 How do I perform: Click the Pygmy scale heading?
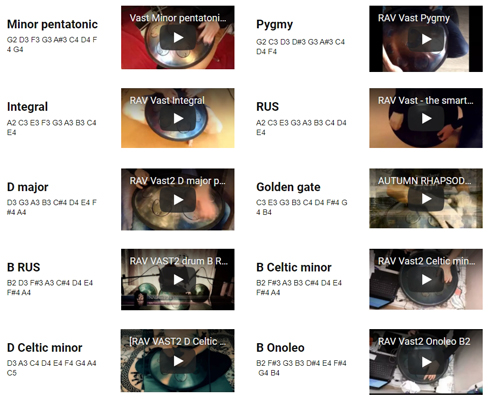(274, 25)
